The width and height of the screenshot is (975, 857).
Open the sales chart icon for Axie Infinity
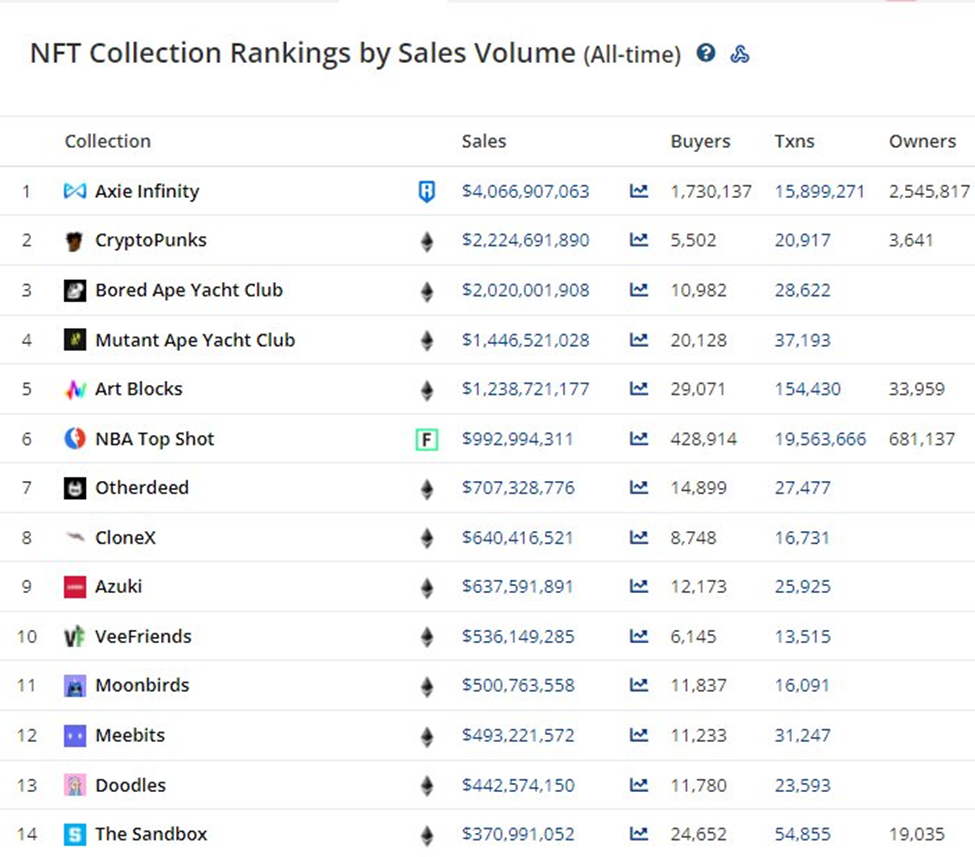tap(639, 191)
